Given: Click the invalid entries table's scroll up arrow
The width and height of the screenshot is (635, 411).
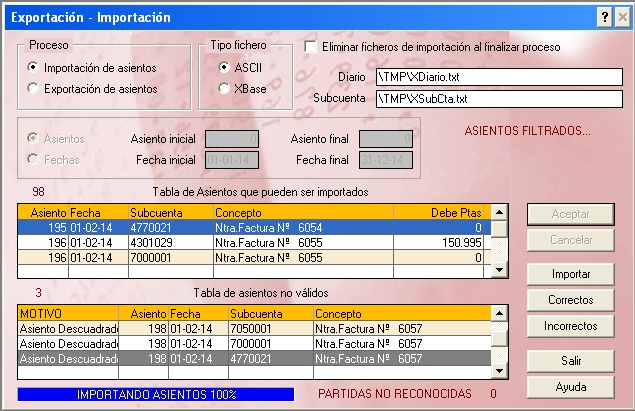Looking at the screenshot, I should pyautogui.click(x=499, y=313).
